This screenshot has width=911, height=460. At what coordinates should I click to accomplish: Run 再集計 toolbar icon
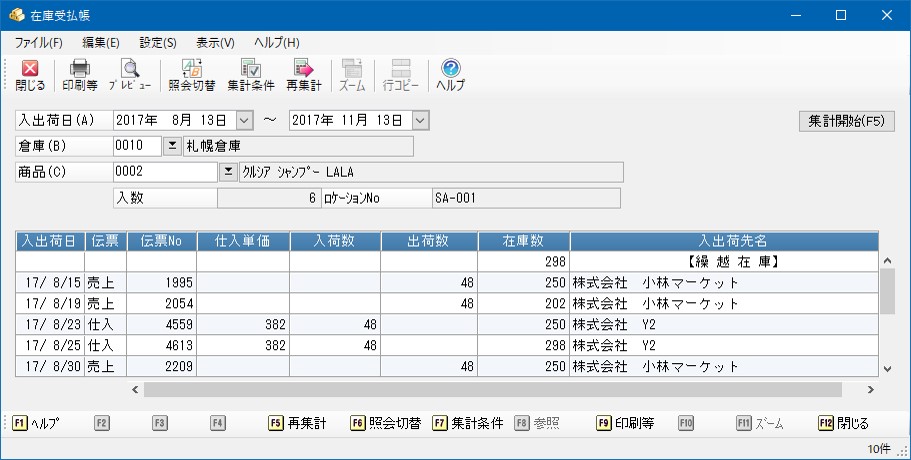coord(303,75)
